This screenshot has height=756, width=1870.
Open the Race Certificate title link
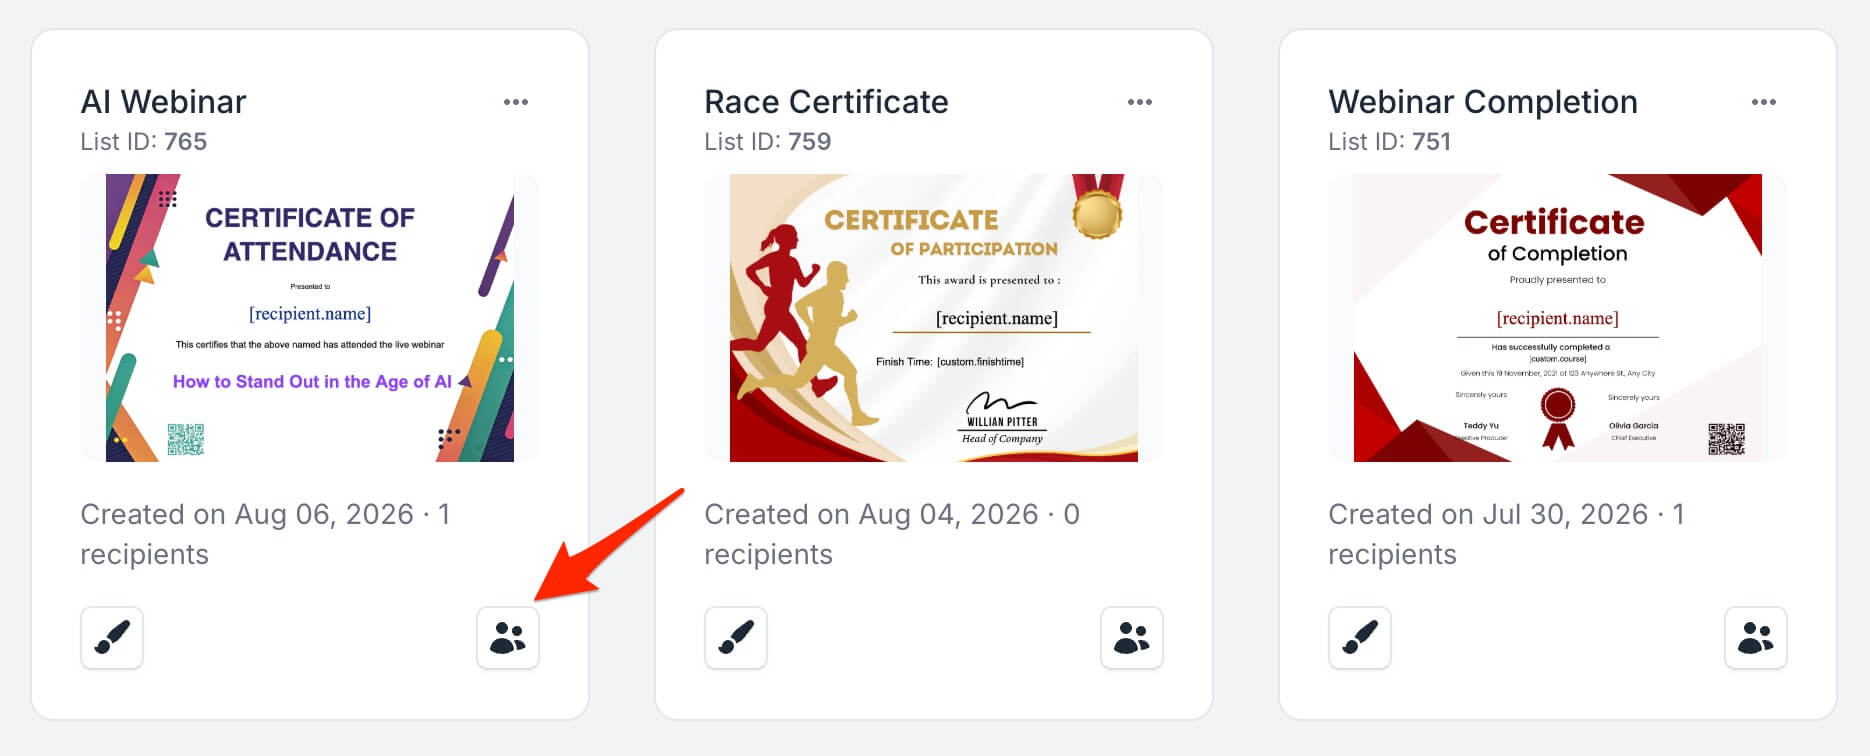(826, 102)
